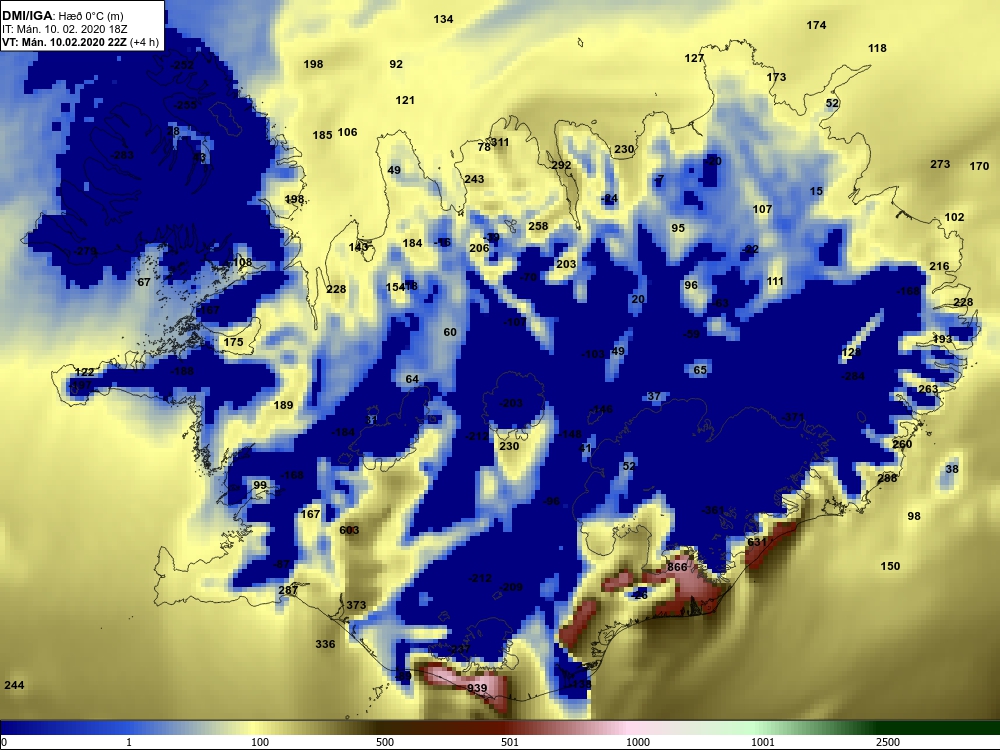
Task: Click the value 118 on the map
Action: (878, 48)
